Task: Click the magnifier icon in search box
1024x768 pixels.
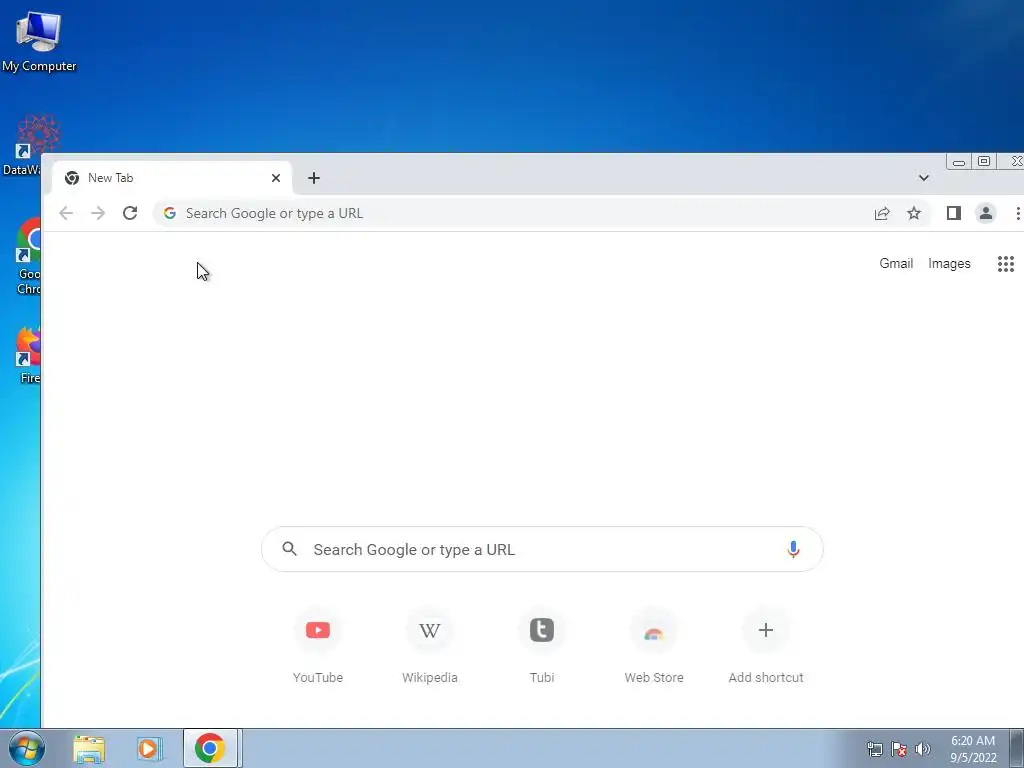Action: pos(289,549)
